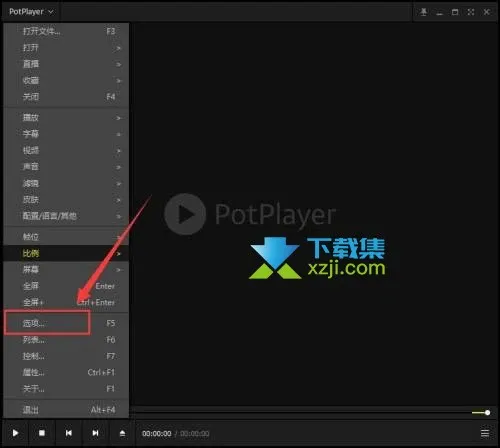This screenshot has height=448, width=500.
Task: Maximize the PotPlayer window
Action: click(455, 12)
